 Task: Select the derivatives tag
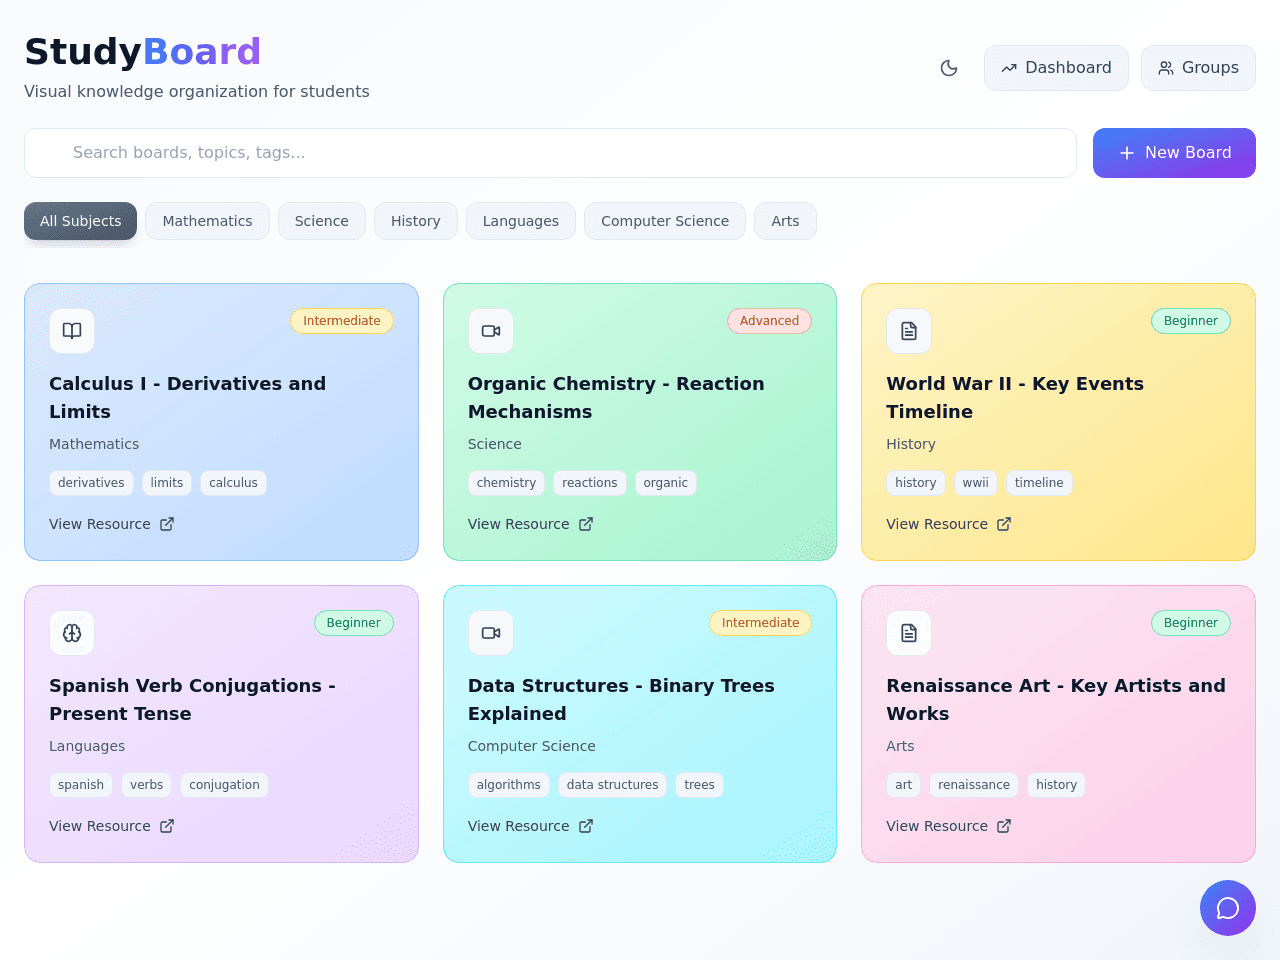coord(91,483)
